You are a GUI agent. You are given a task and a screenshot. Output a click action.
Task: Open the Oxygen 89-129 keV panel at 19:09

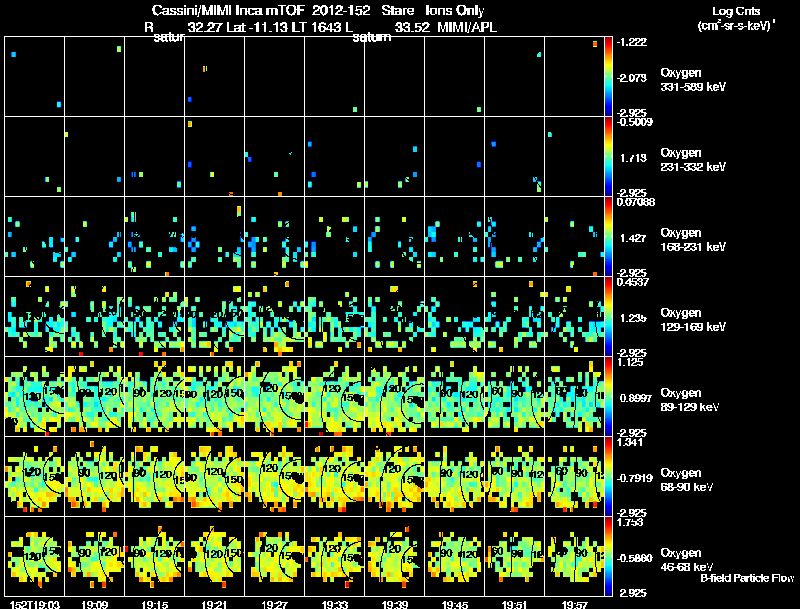94,397
